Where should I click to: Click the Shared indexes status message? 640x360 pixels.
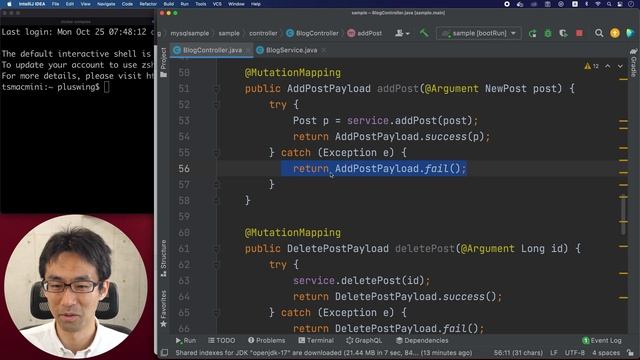point(324,353)
